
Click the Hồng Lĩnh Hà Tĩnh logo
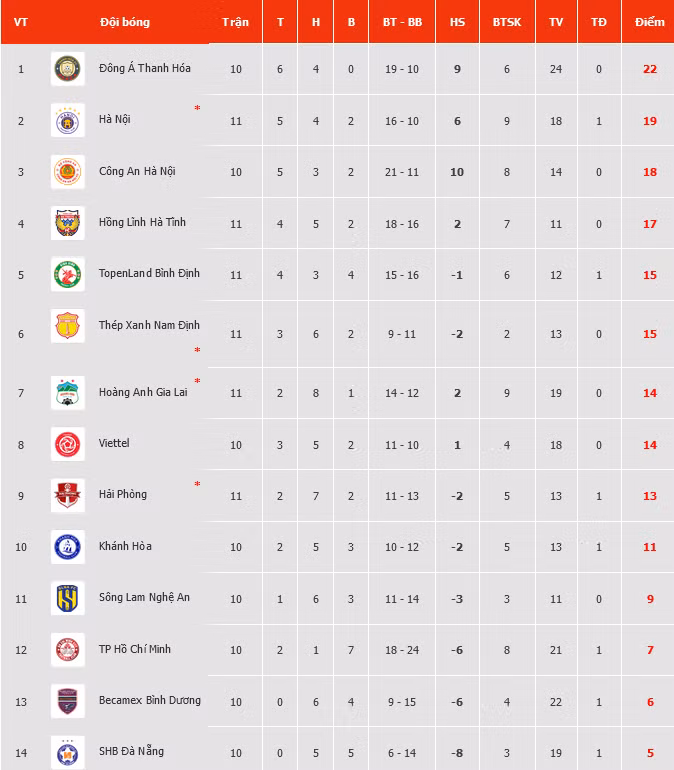(68, 223)
